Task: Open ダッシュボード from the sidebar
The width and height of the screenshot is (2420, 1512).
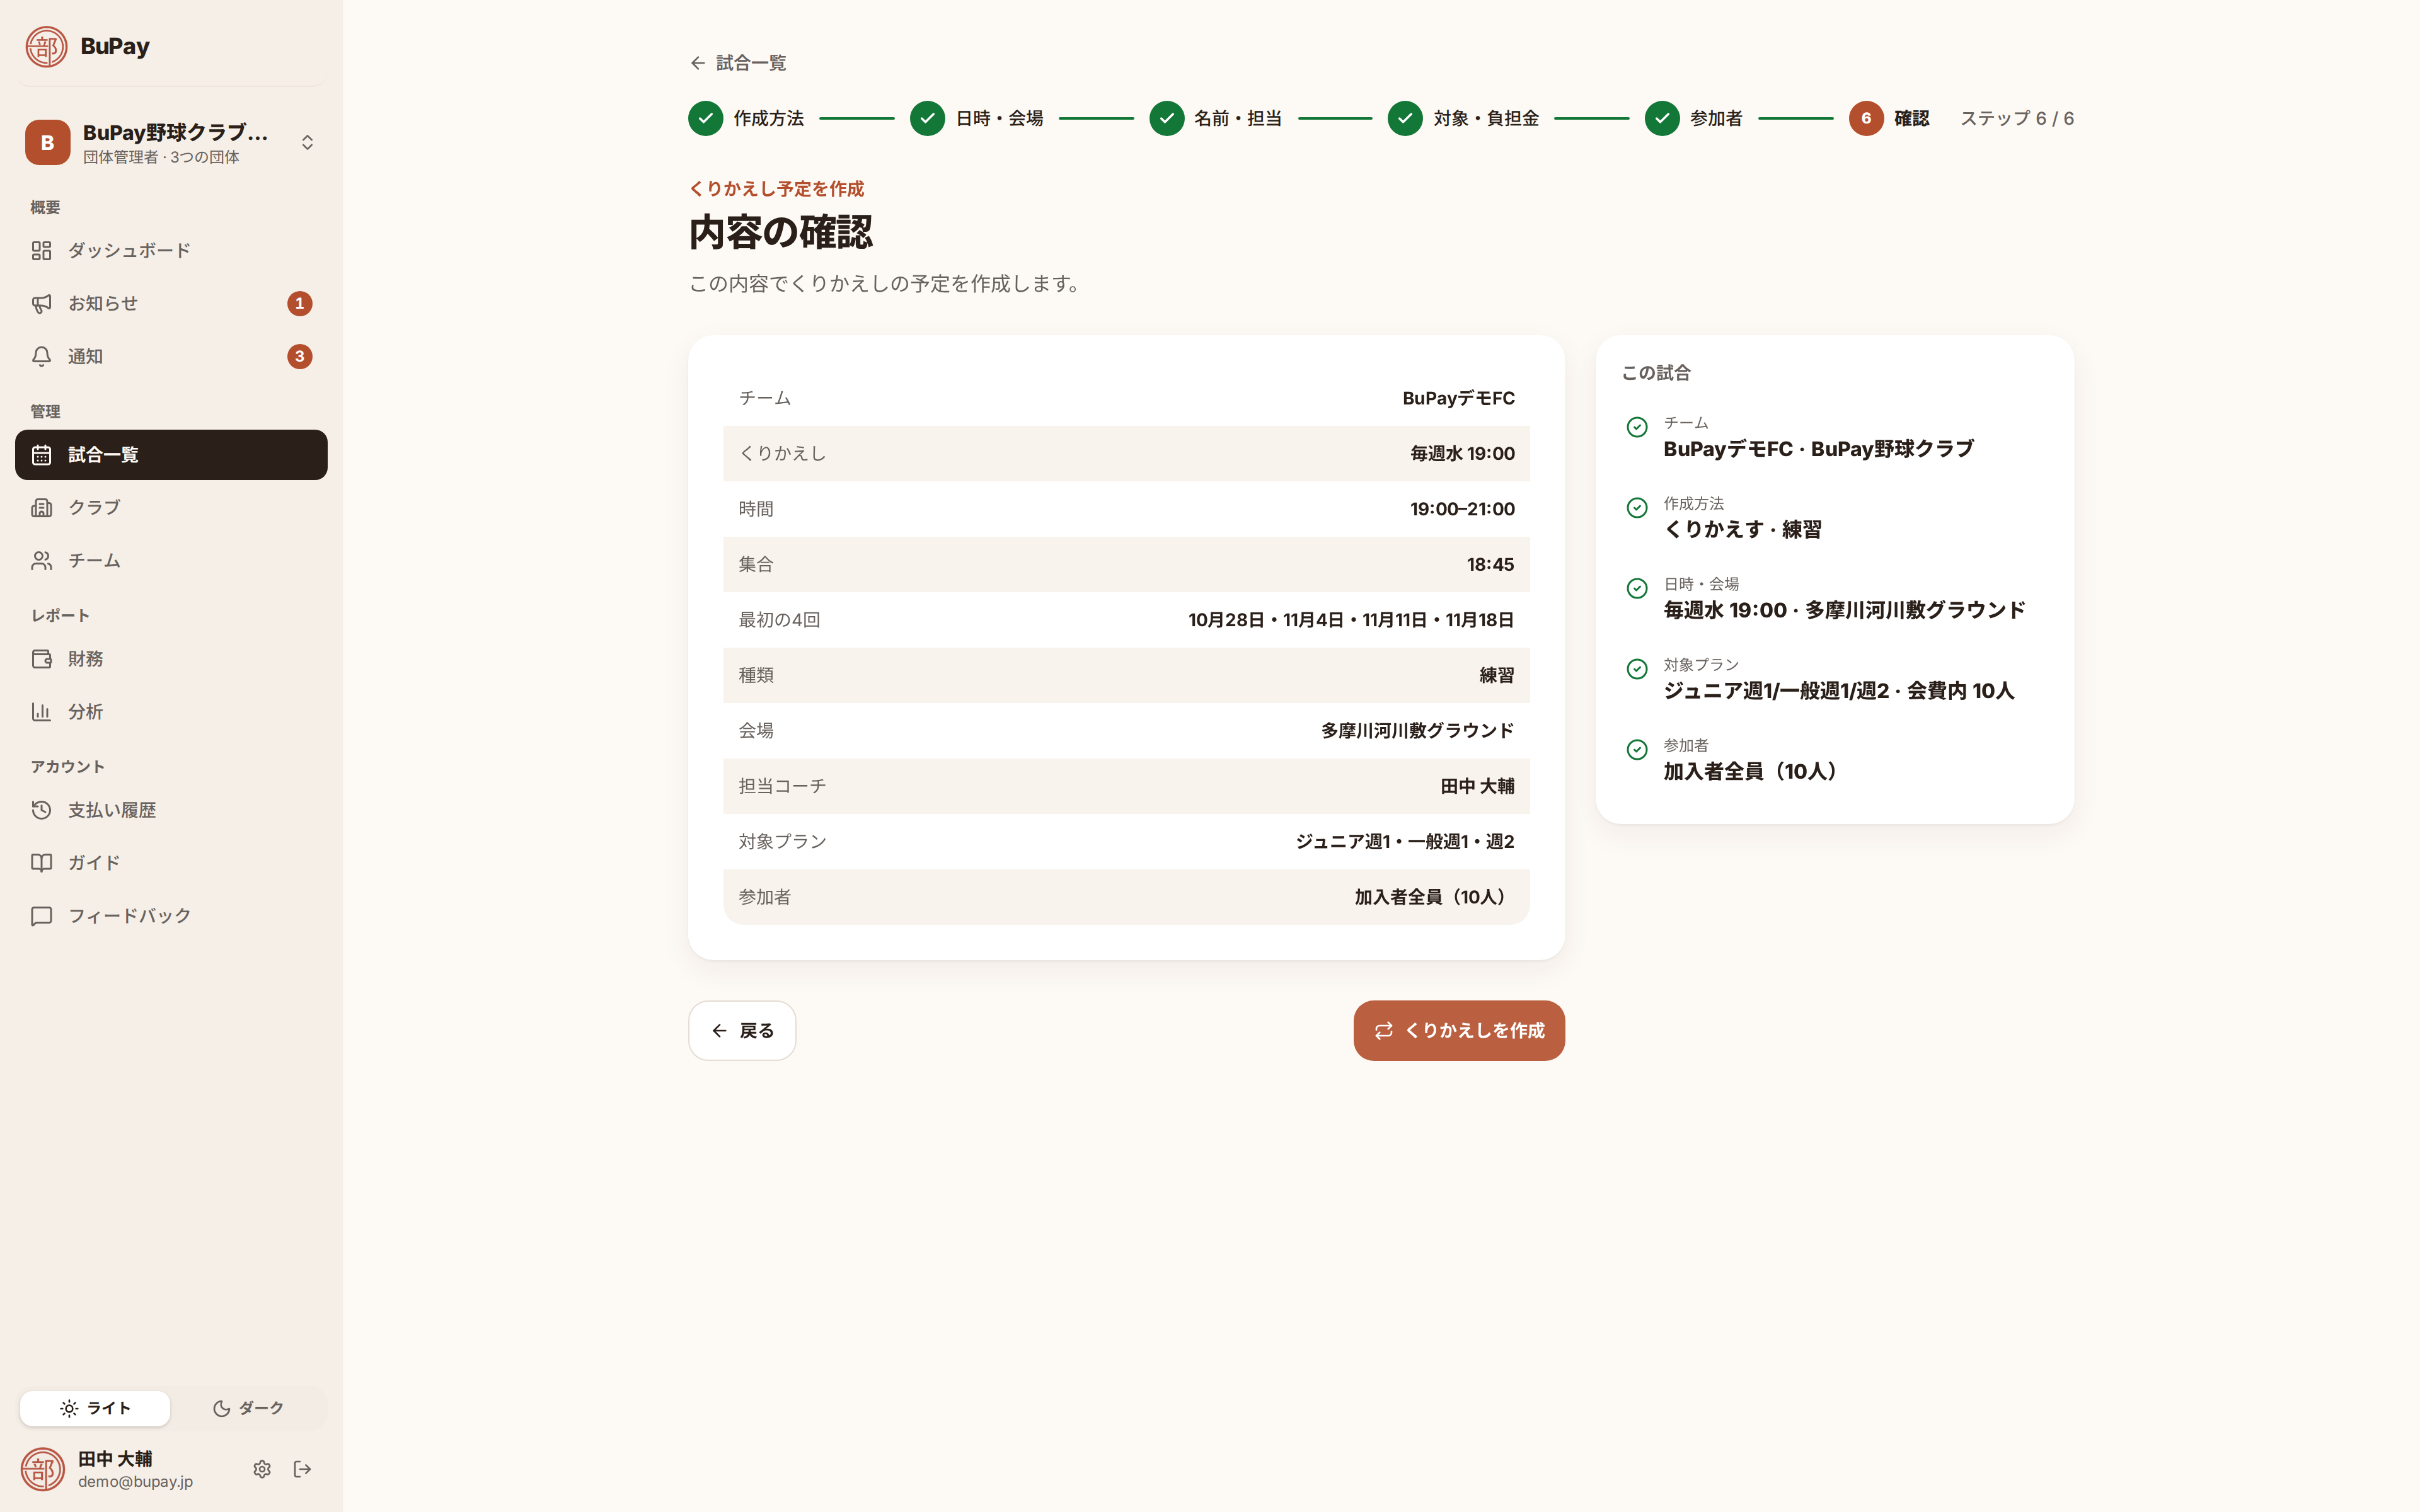Action: click(171, 250)
